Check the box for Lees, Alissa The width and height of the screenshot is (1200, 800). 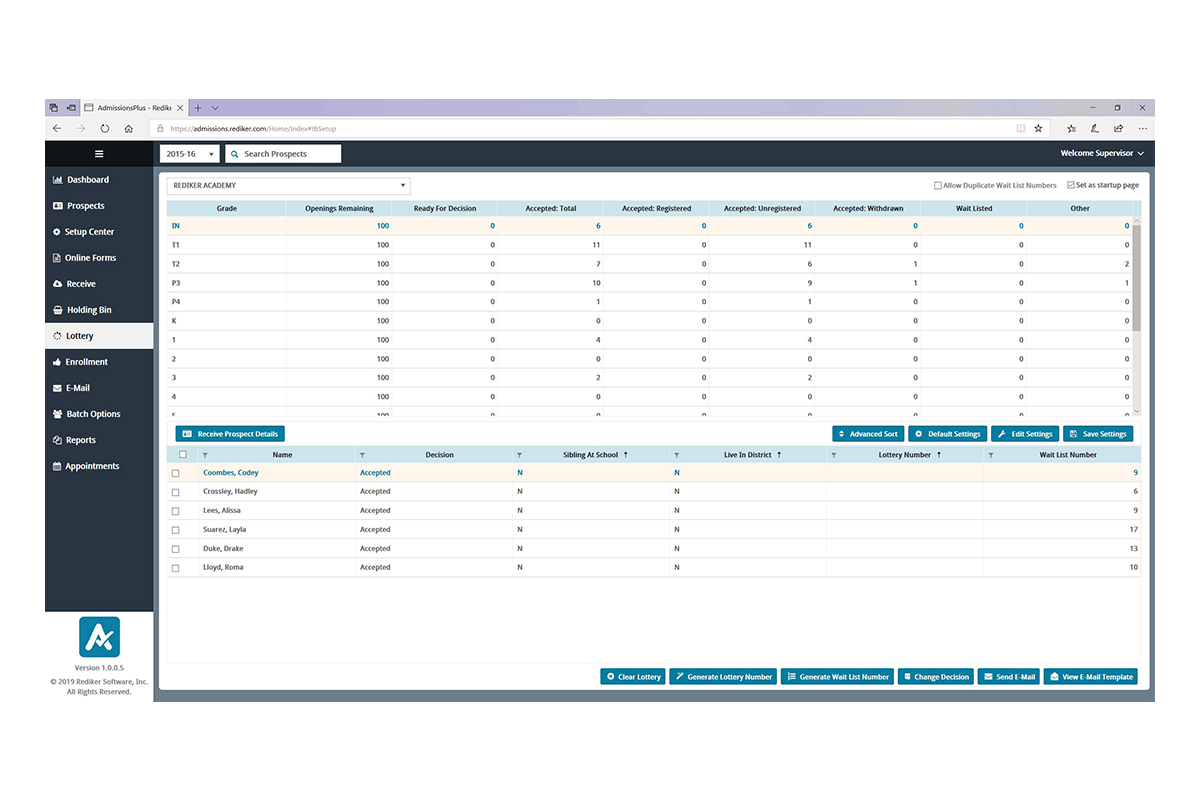(175, 511)
